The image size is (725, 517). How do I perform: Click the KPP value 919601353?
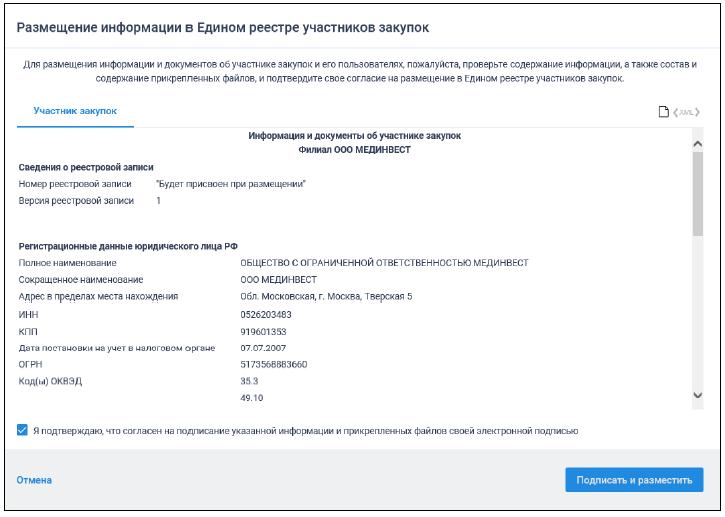250,330
